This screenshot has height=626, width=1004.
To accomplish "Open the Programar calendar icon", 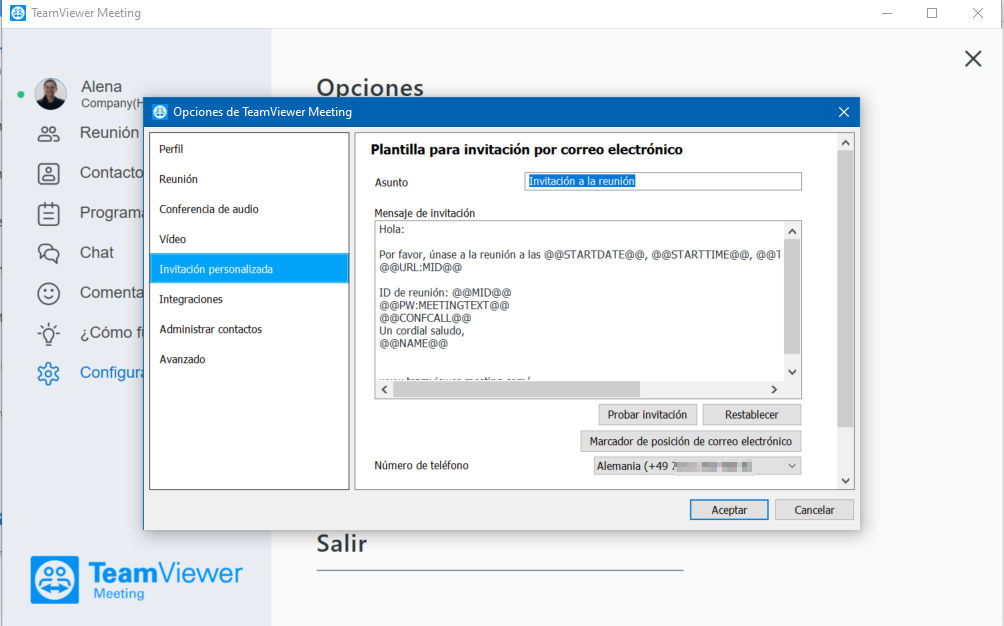I will click(49, 214).
